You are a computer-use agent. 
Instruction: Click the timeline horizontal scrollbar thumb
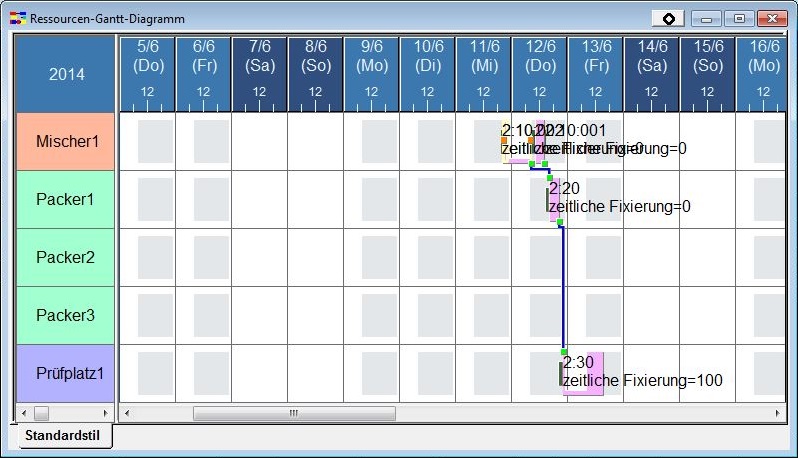pos(294,413)
